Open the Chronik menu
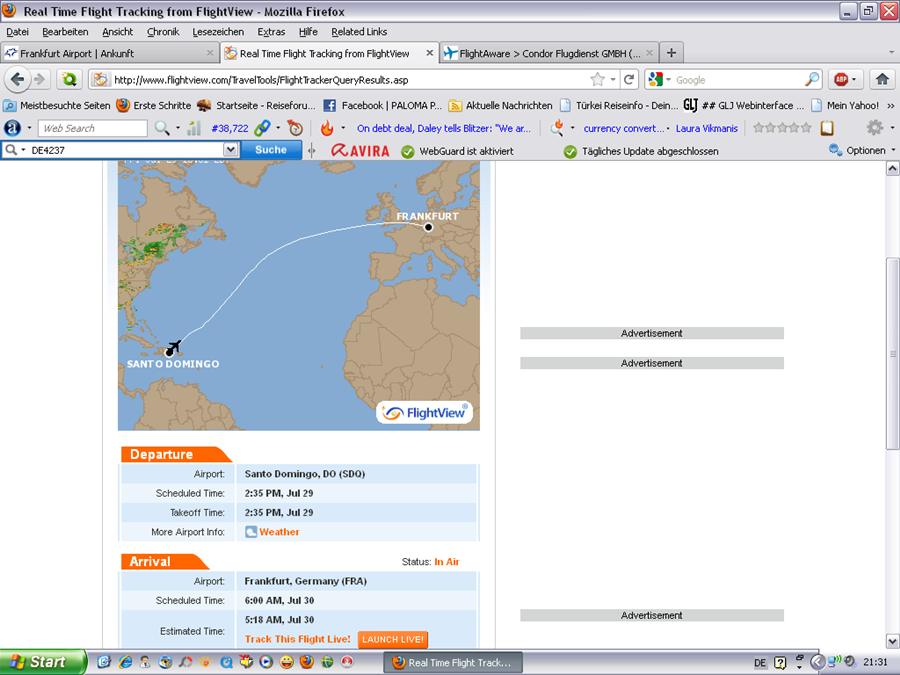Viewport: 900px width, 675px height. [163, 32]
